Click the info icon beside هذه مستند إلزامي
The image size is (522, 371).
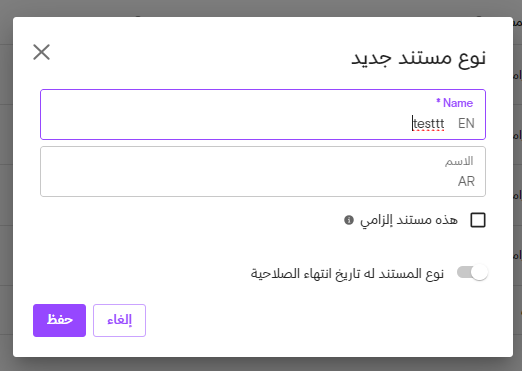point(349,220)
